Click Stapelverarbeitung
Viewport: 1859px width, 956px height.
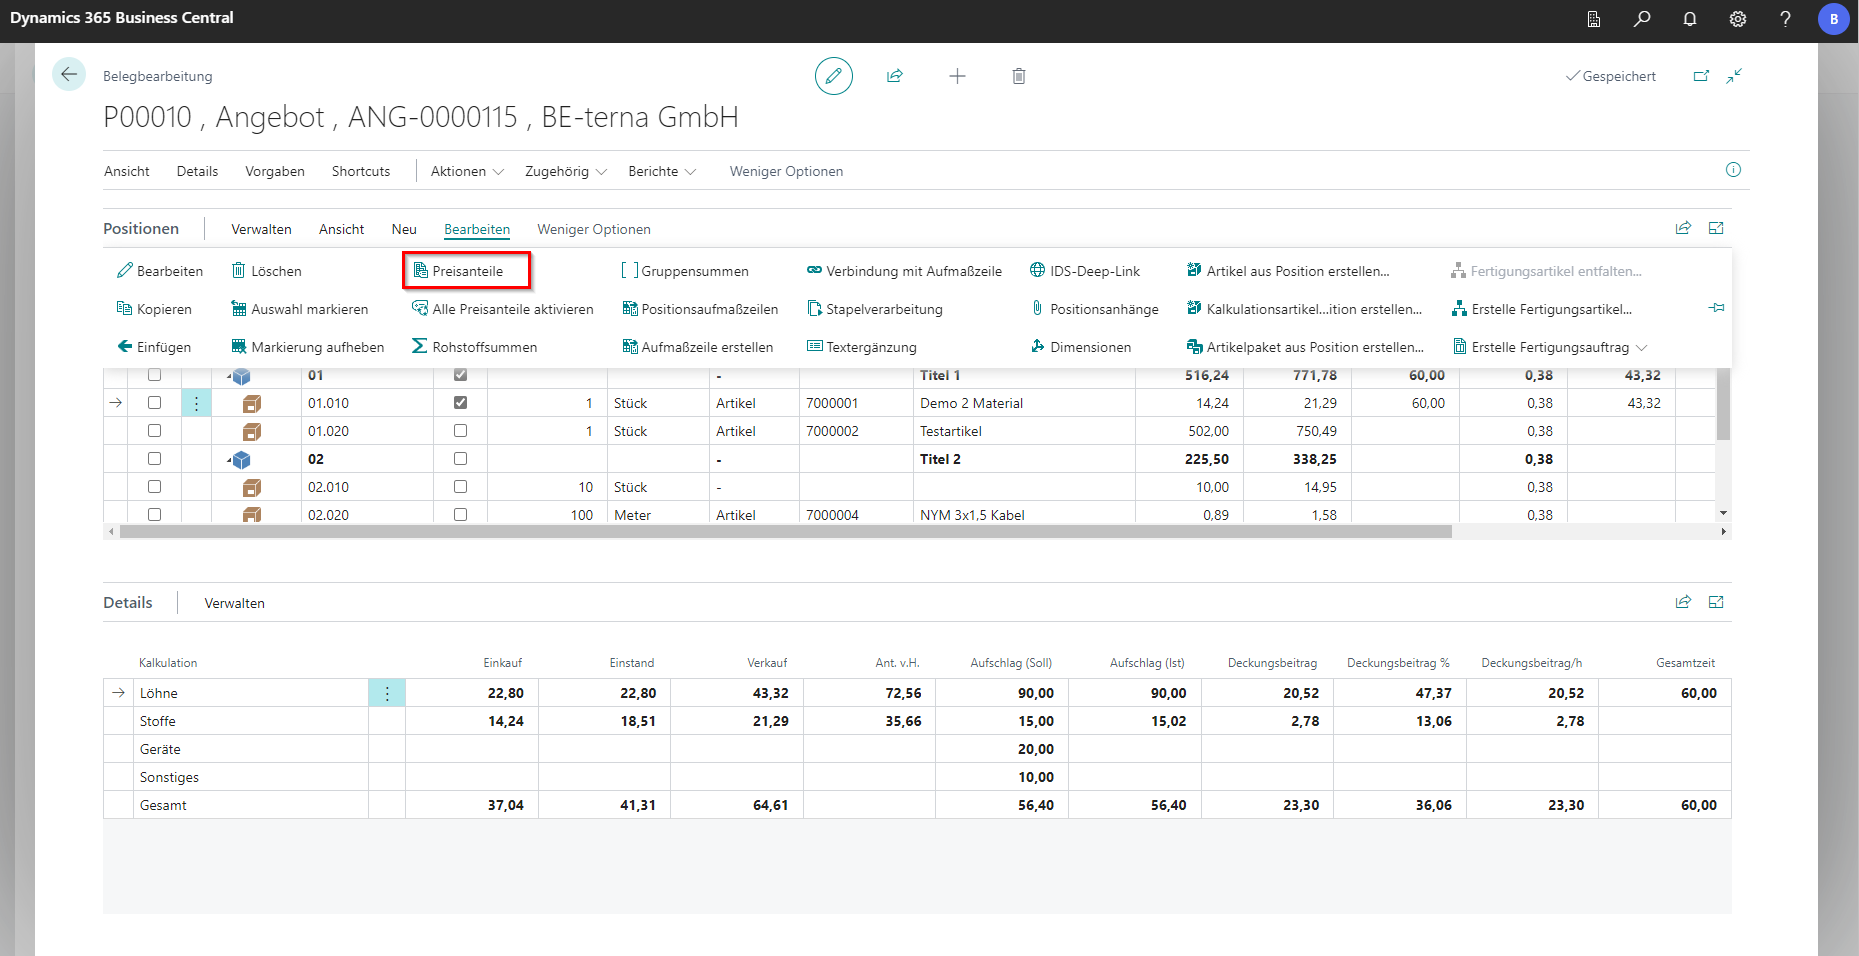[x=875, y=309]
